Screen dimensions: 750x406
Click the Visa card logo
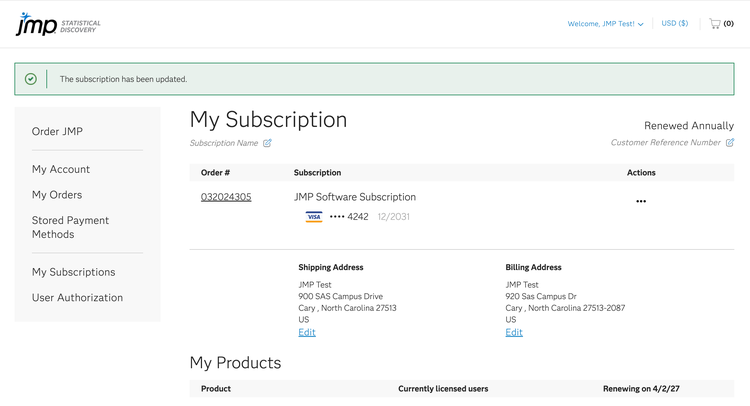click(314, 217)
